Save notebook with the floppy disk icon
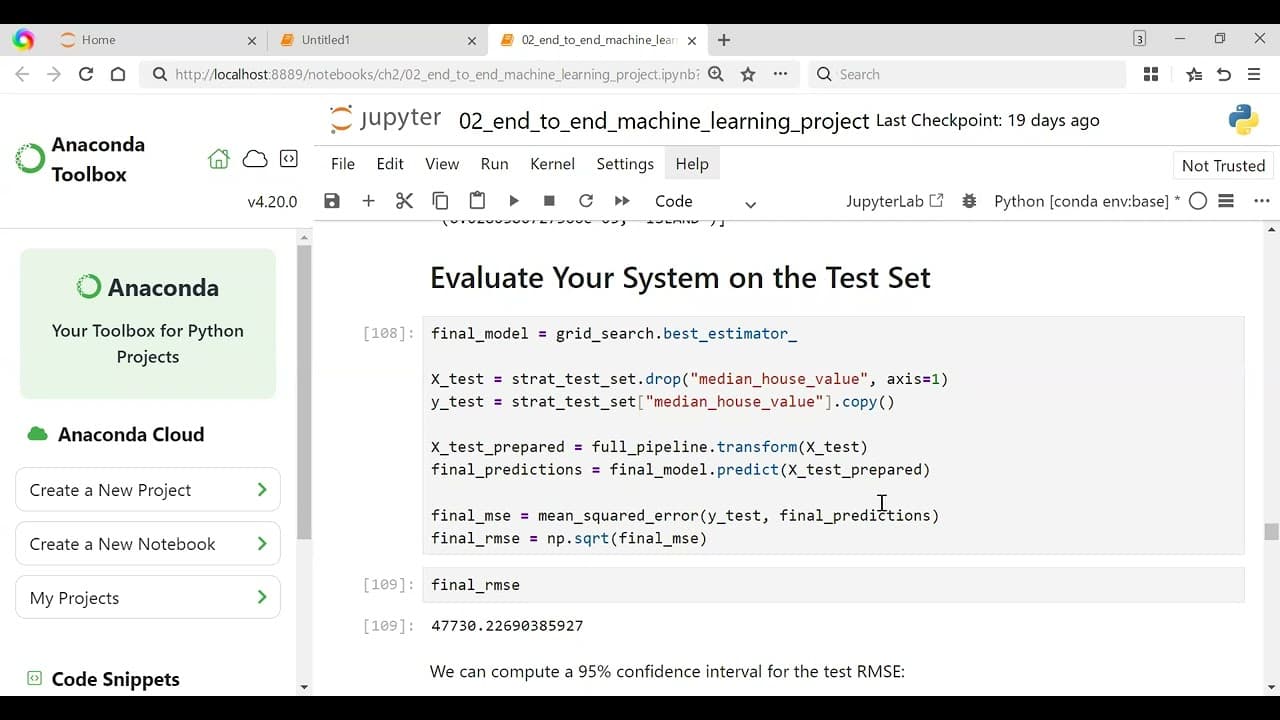1280x720 pixels. tap(332, 201)
